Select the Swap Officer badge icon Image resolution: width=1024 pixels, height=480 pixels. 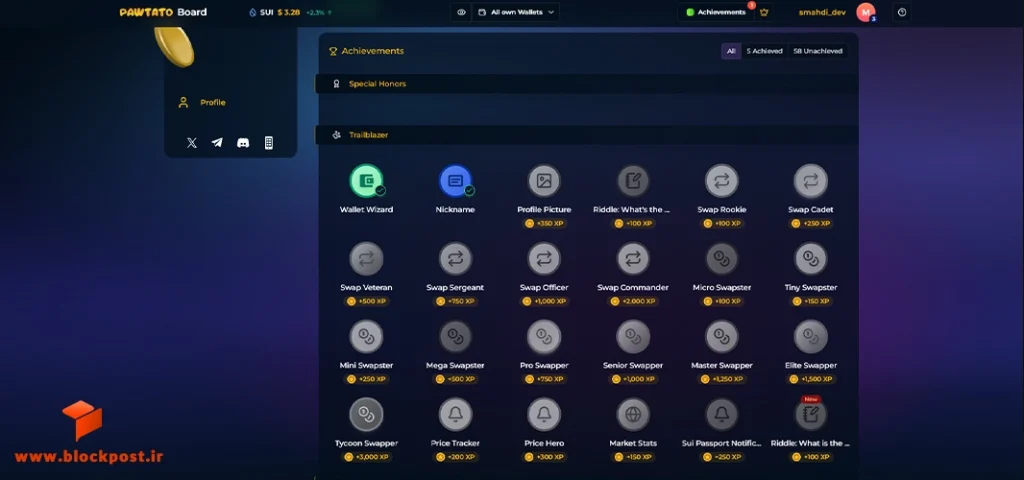(544, 259)
